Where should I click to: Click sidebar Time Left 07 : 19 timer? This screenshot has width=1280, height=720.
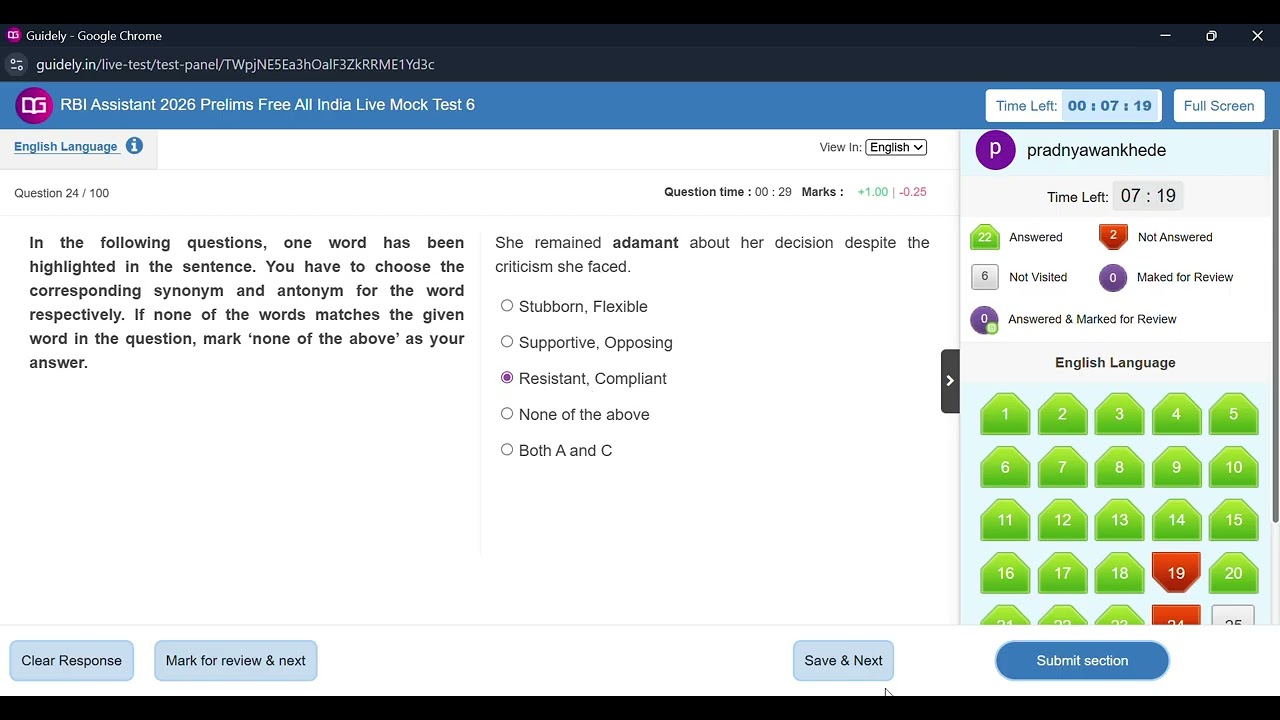[1148, 196]
